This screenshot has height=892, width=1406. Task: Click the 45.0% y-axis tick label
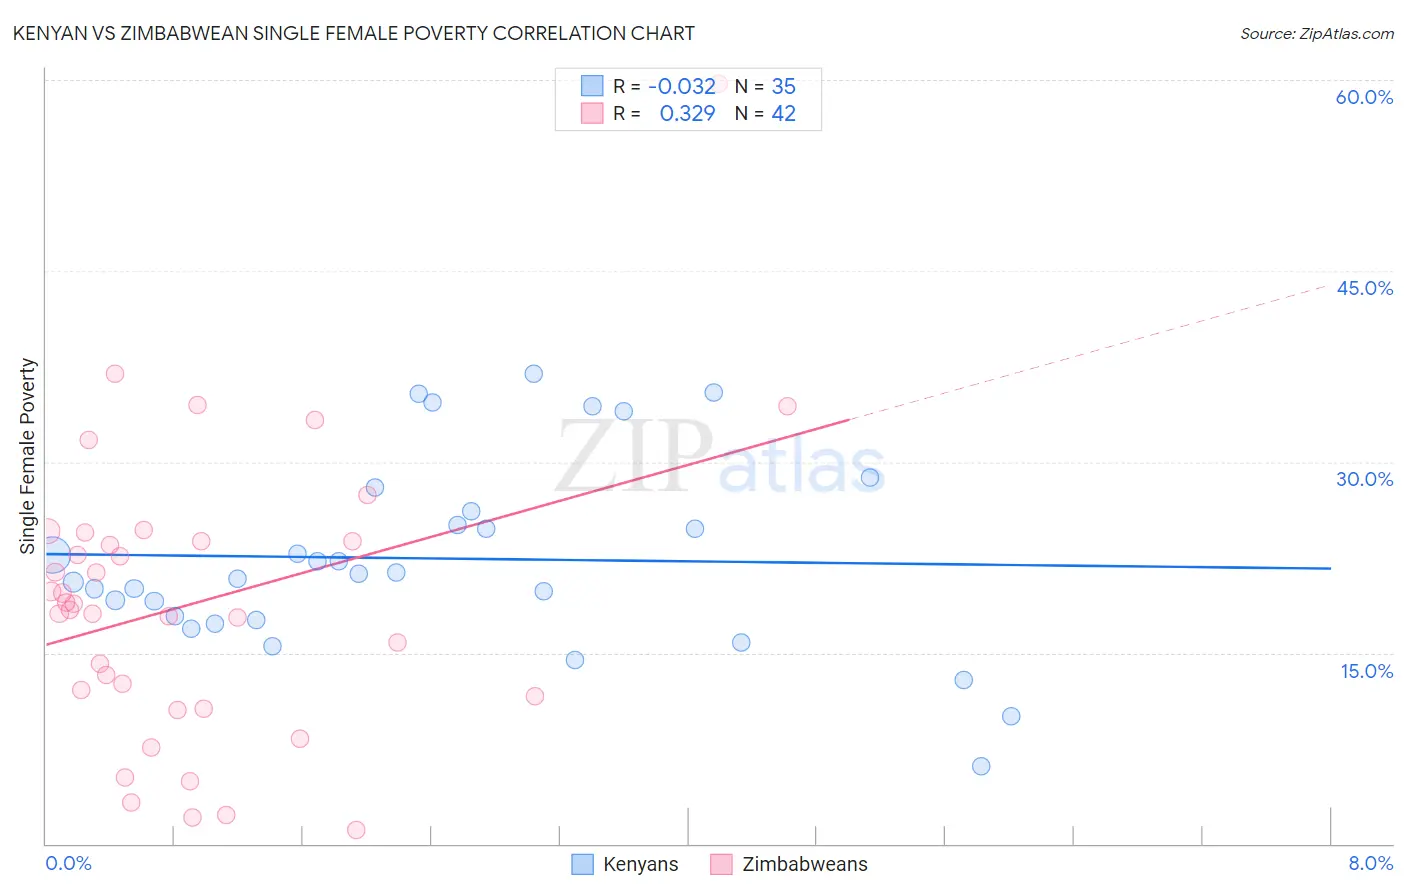[x=1364, y=288]
